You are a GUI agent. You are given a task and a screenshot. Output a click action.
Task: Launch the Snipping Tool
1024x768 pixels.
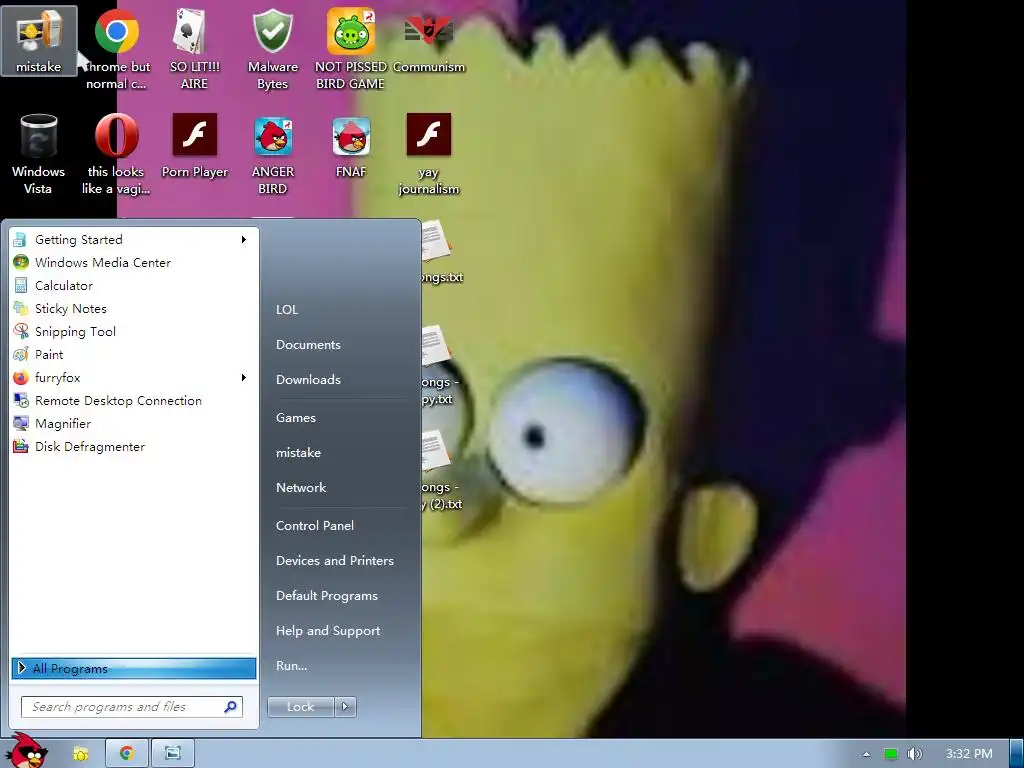pyautogui.click(x=133, y=332)
